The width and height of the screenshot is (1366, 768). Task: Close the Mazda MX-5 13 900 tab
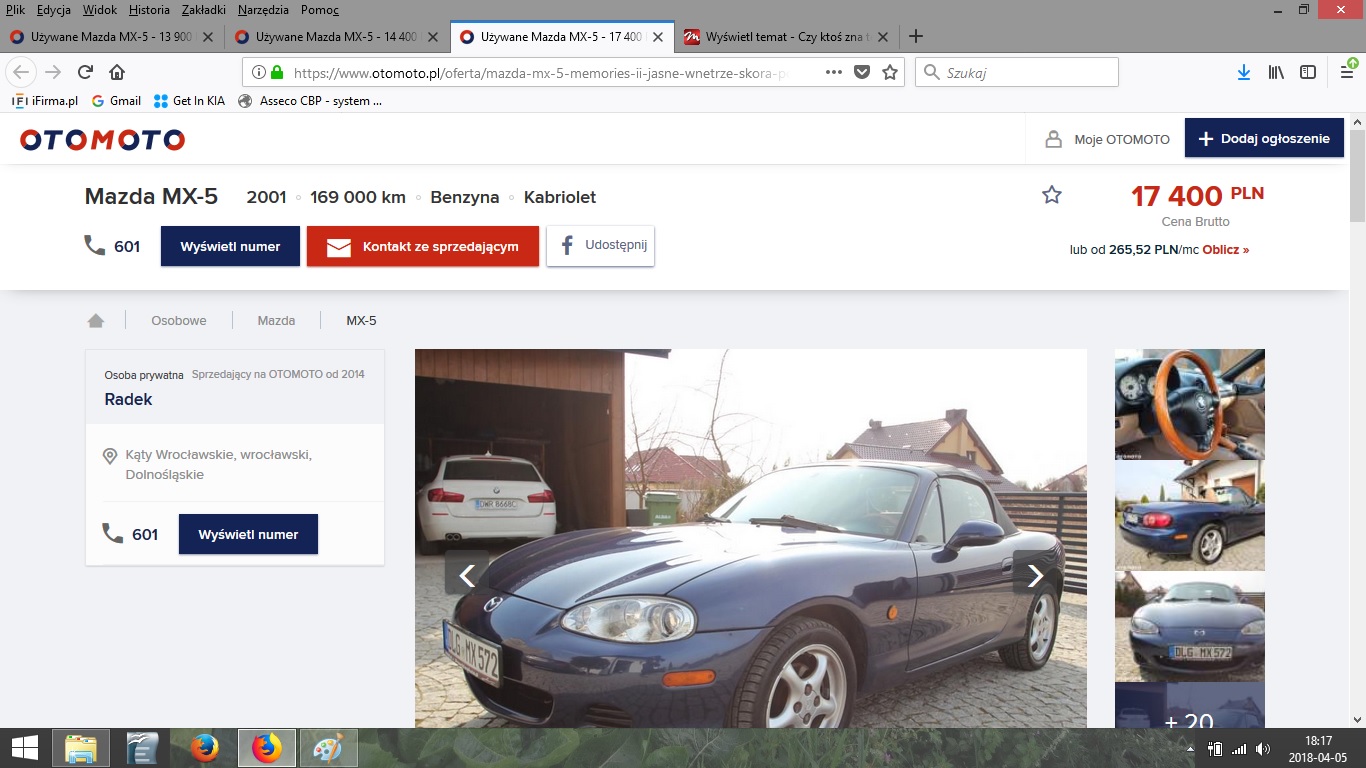(208, 36)
